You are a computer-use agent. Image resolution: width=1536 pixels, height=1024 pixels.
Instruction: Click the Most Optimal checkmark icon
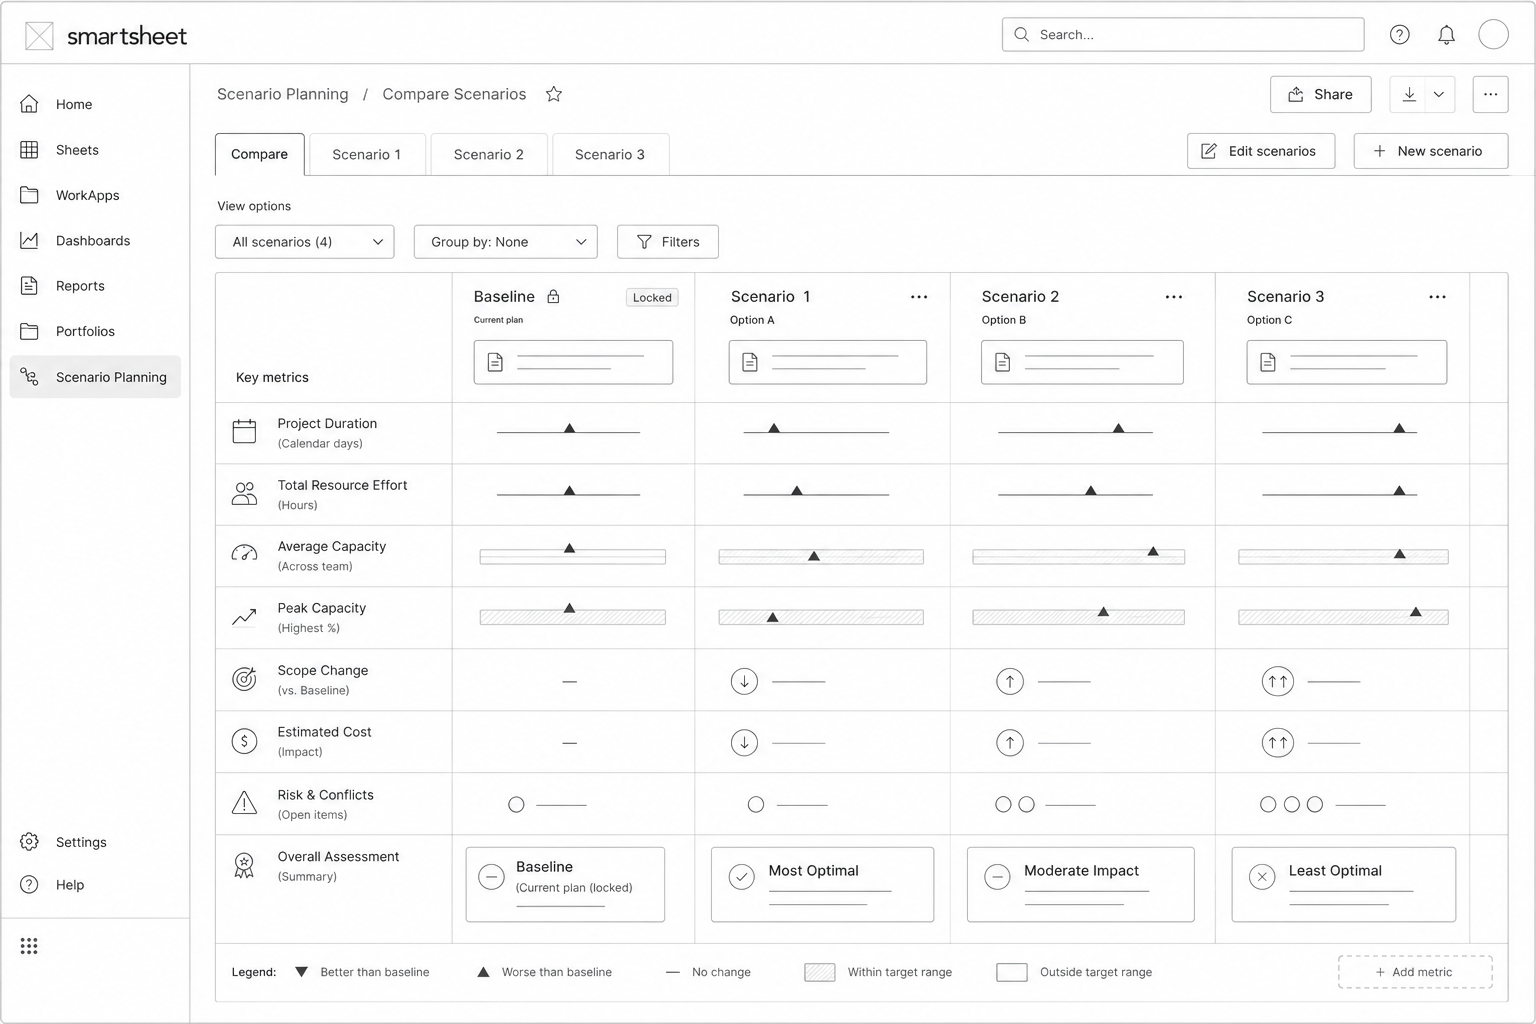click(x=742, y=877)
